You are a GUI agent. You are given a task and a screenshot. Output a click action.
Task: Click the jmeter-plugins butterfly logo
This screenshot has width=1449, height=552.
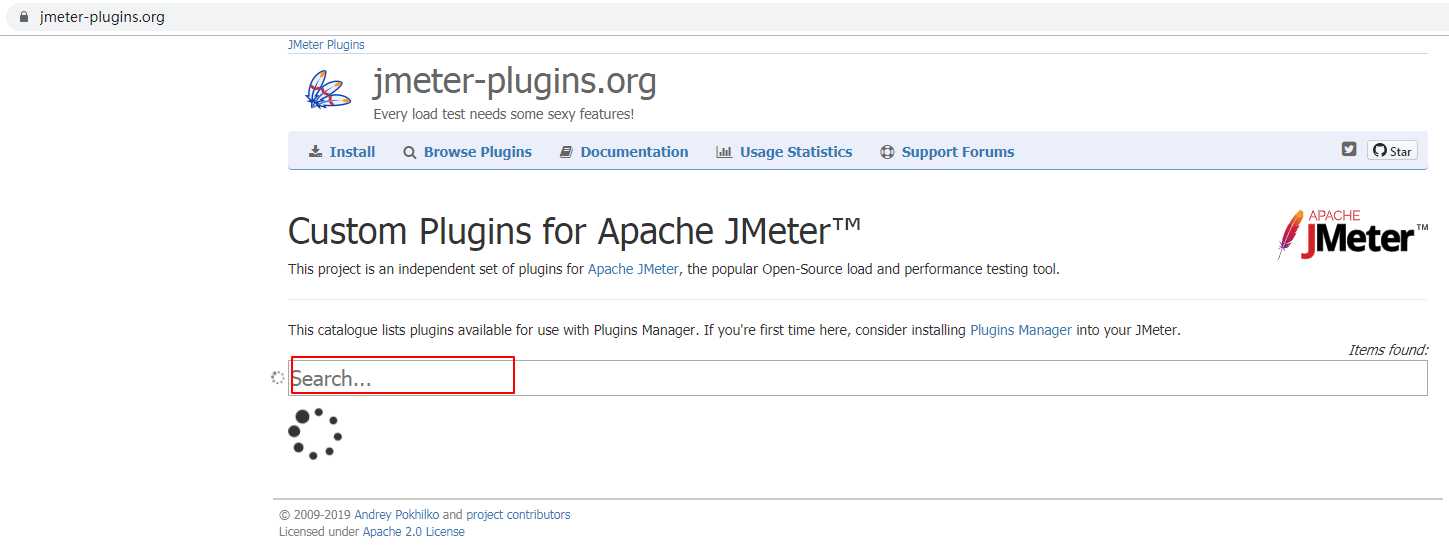pyautogui.click(x=328, y=90)
